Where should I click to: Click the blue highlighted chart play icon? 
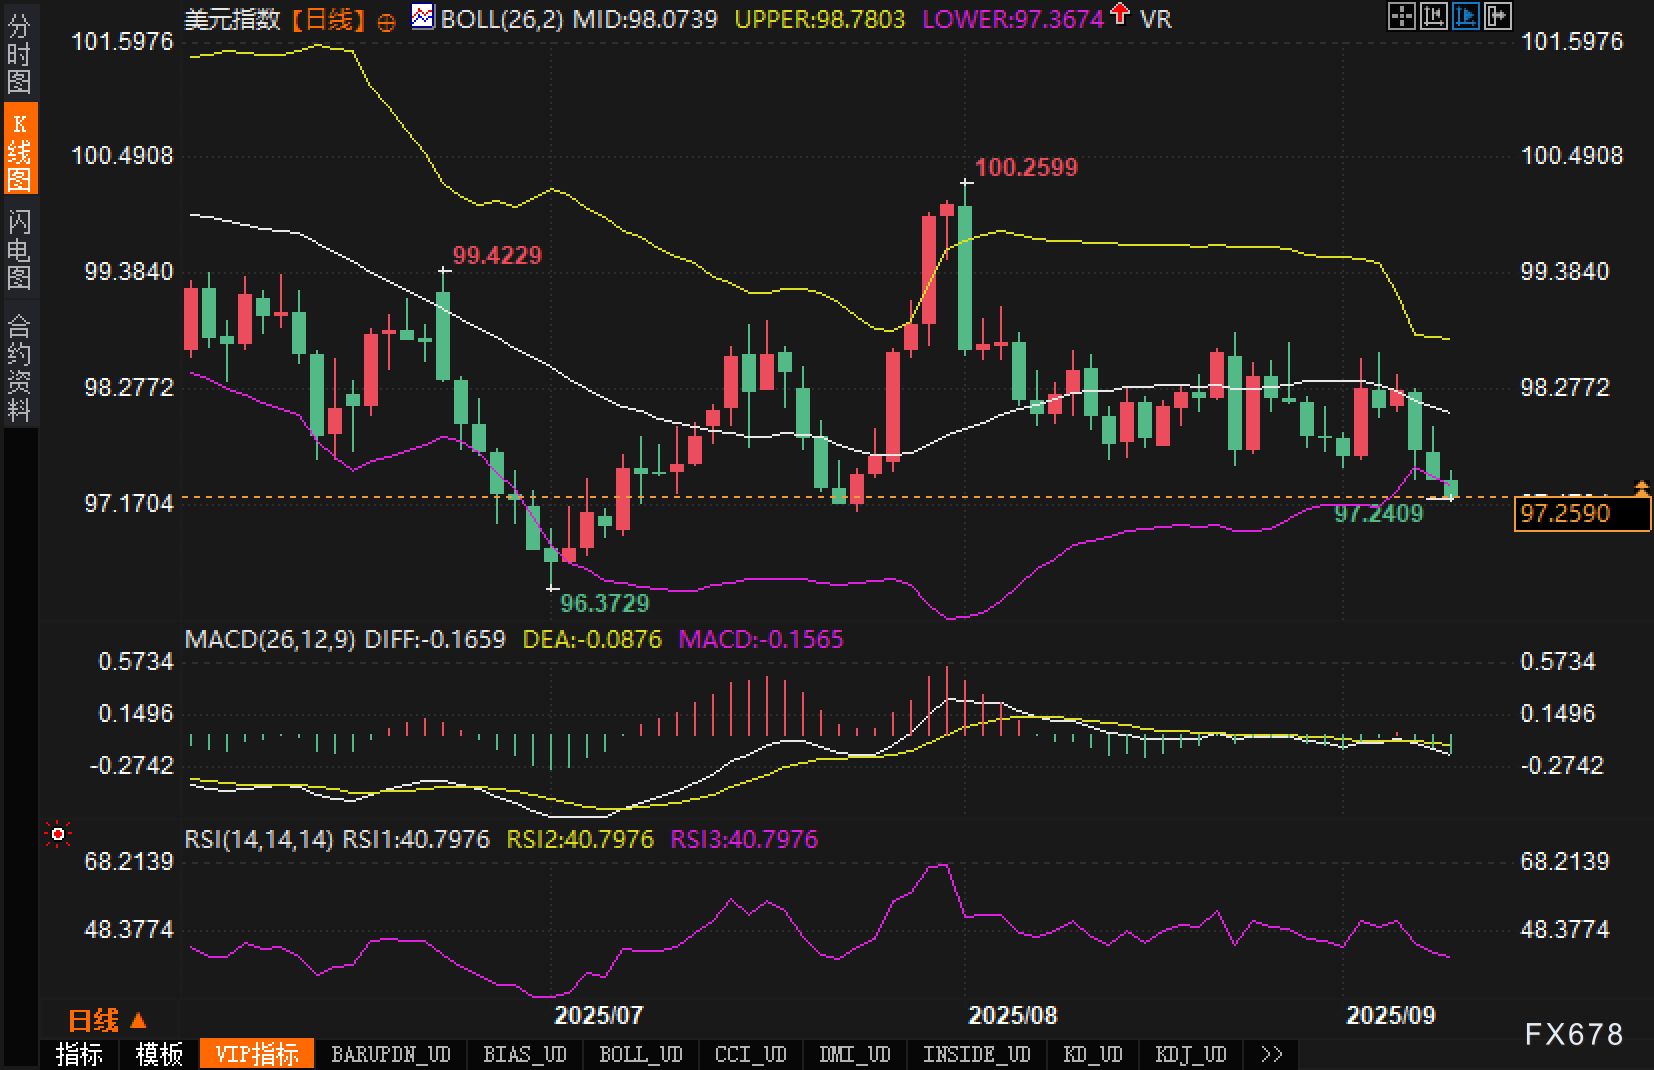[x=1466, y=16]
